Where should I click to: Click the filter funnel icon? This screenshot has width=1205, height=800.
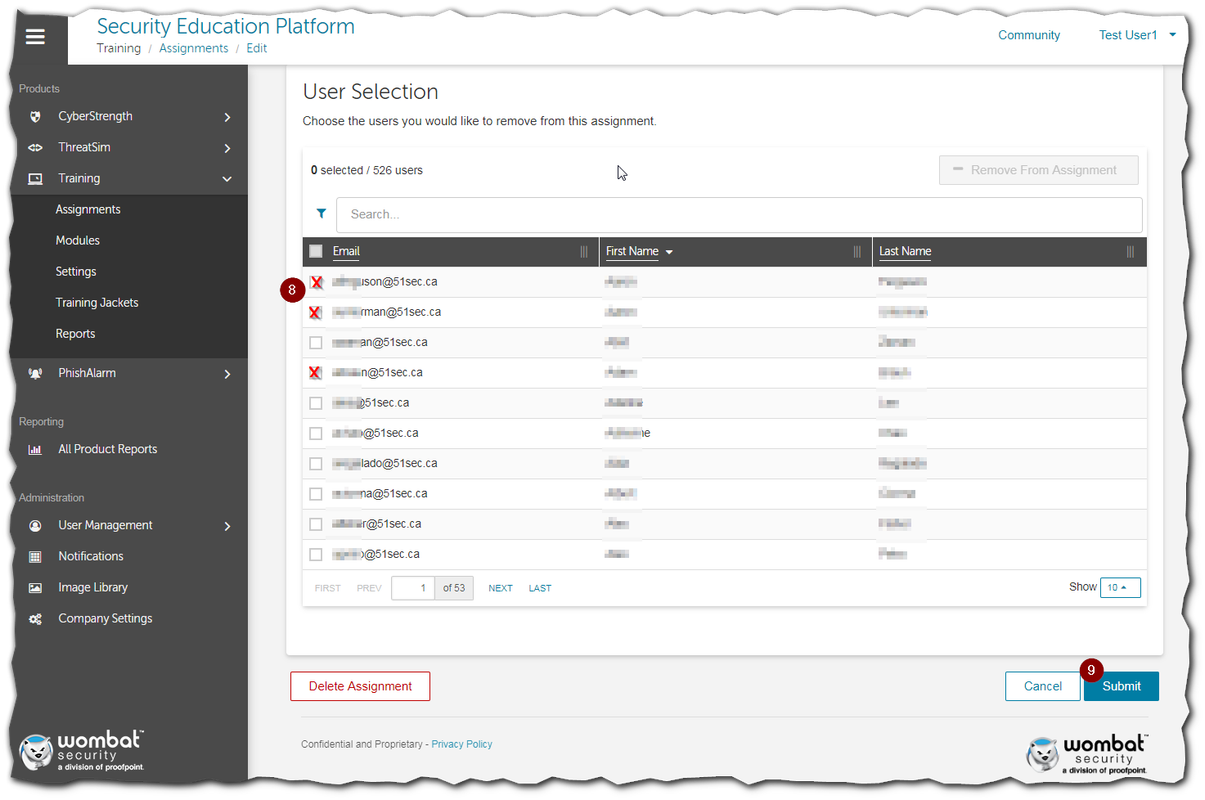pos(321,214)
